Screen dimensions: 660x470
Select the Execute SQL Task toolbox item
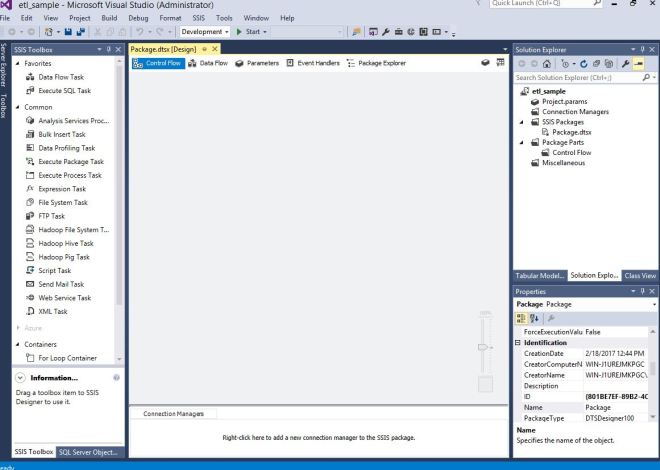coord(64,90)
